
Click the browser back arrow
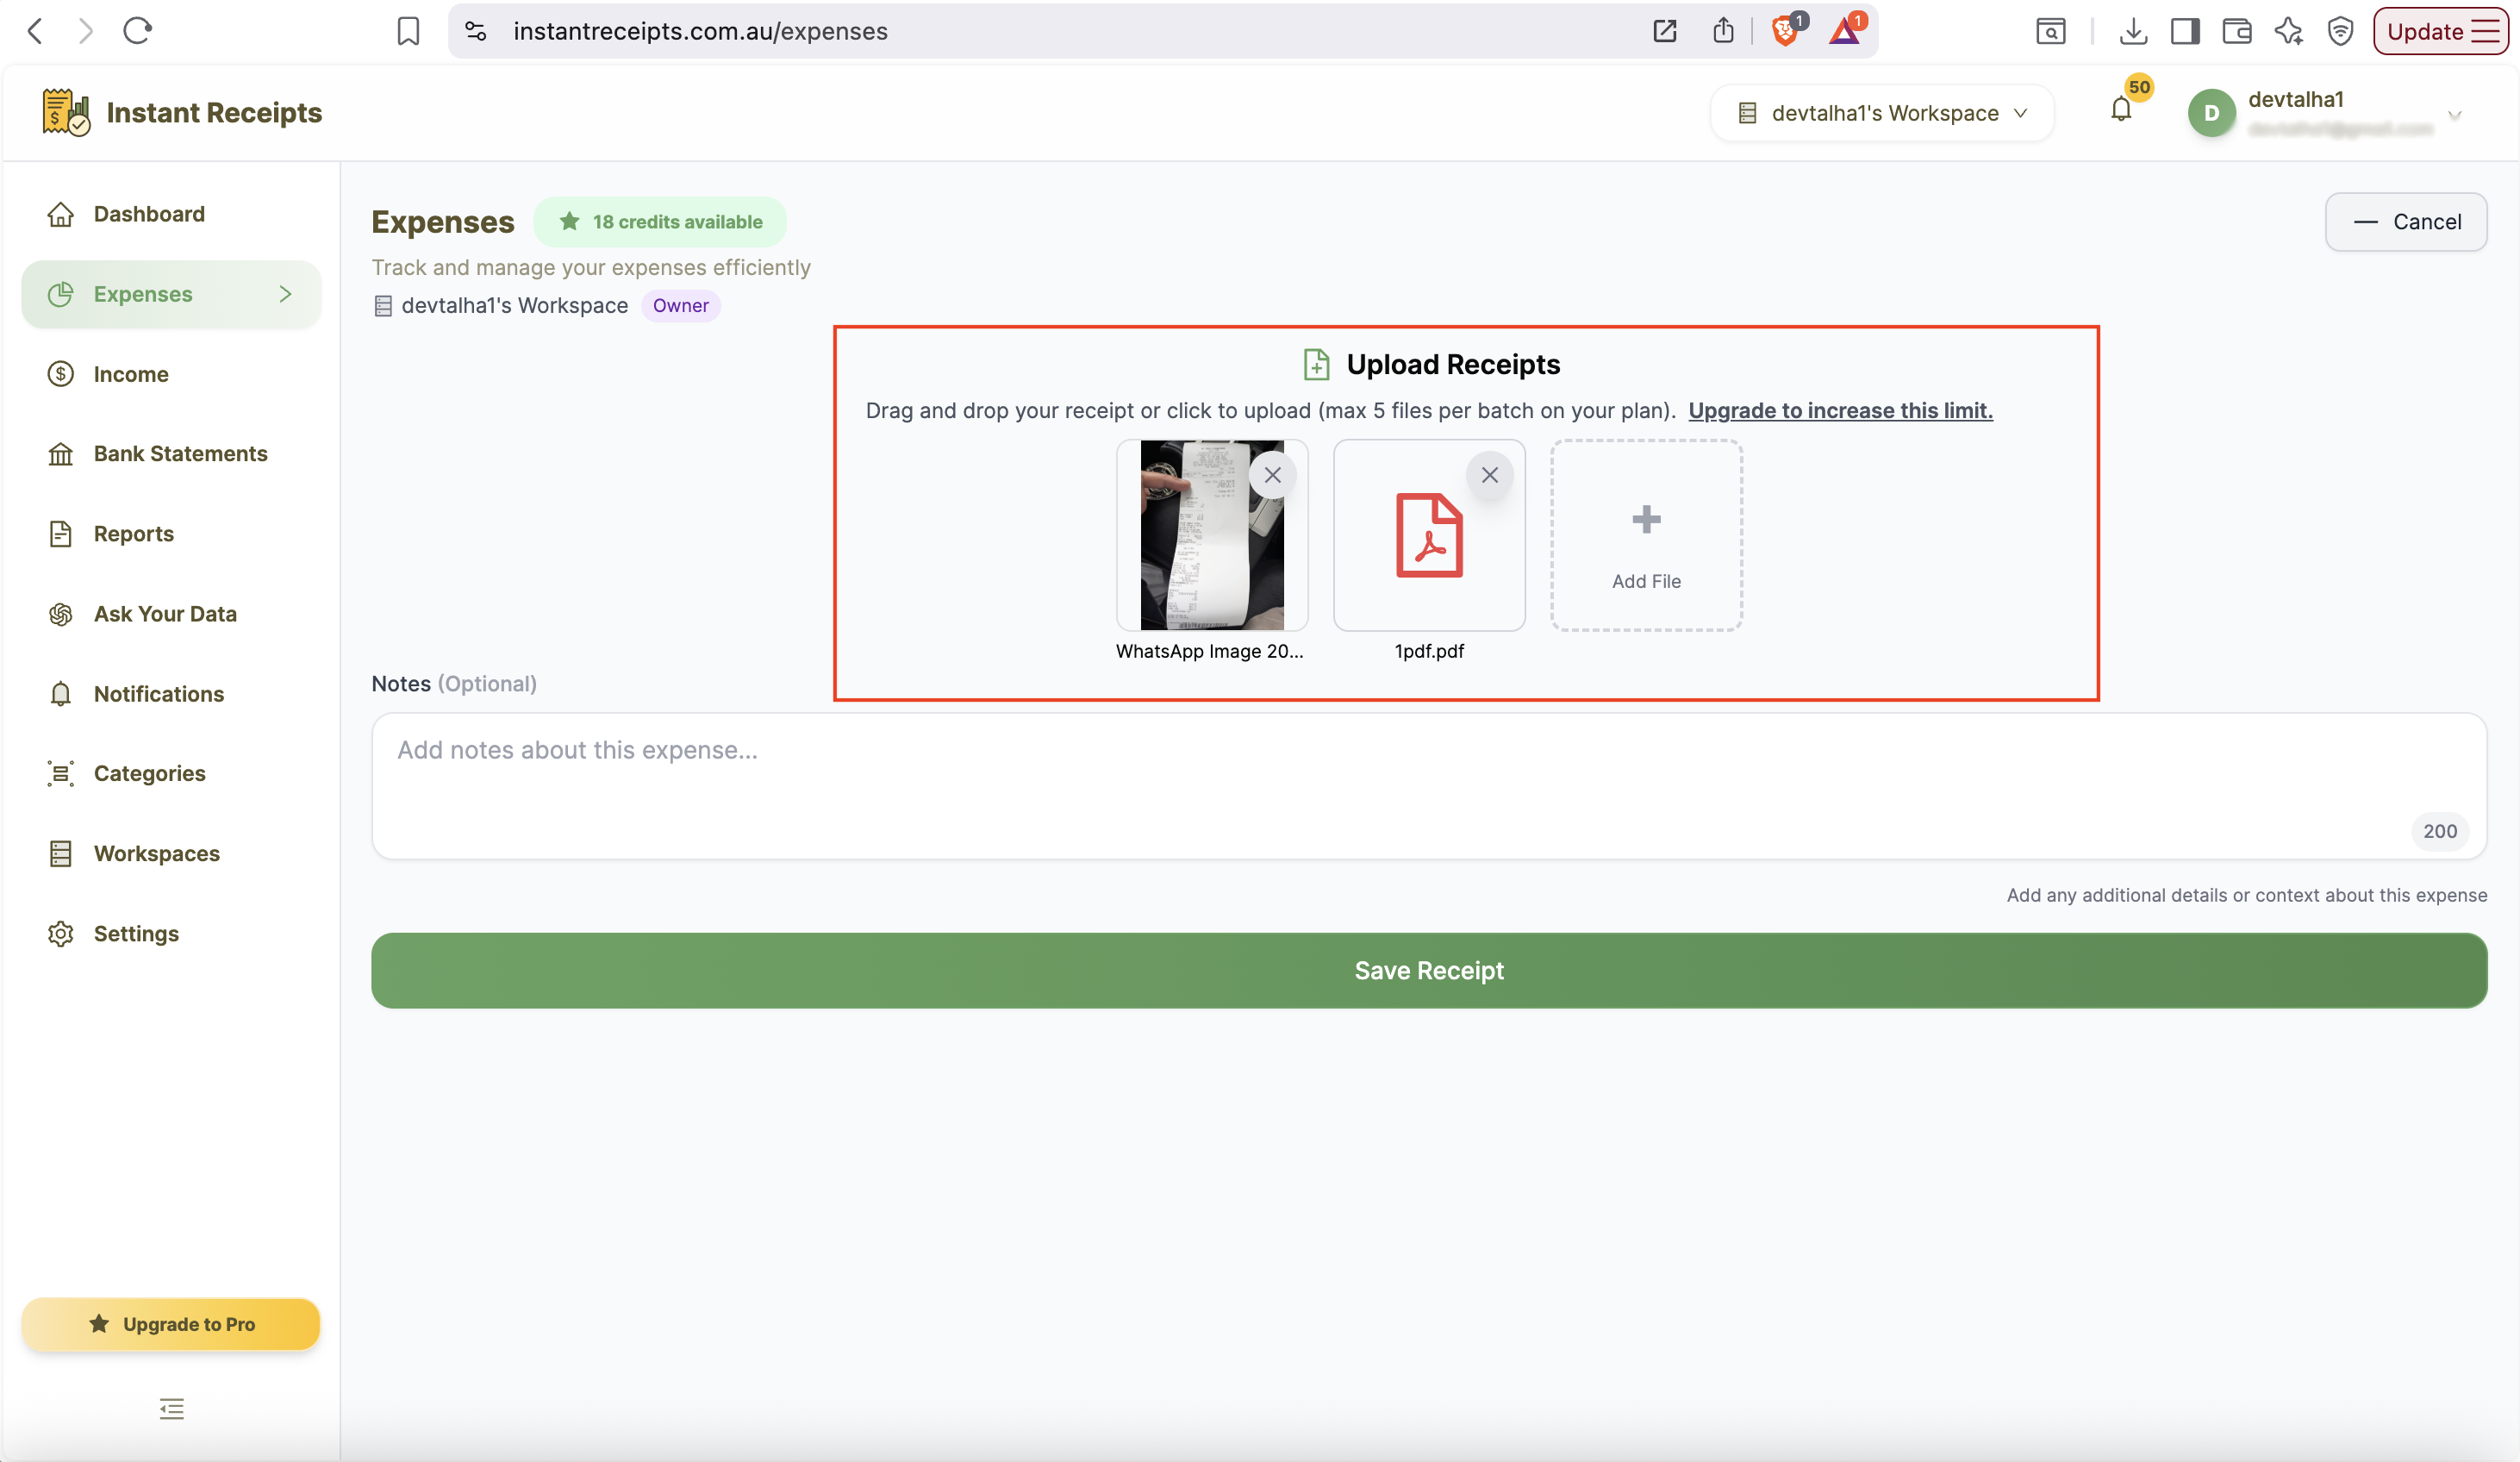pyautogui.click(x=35, y=31)
